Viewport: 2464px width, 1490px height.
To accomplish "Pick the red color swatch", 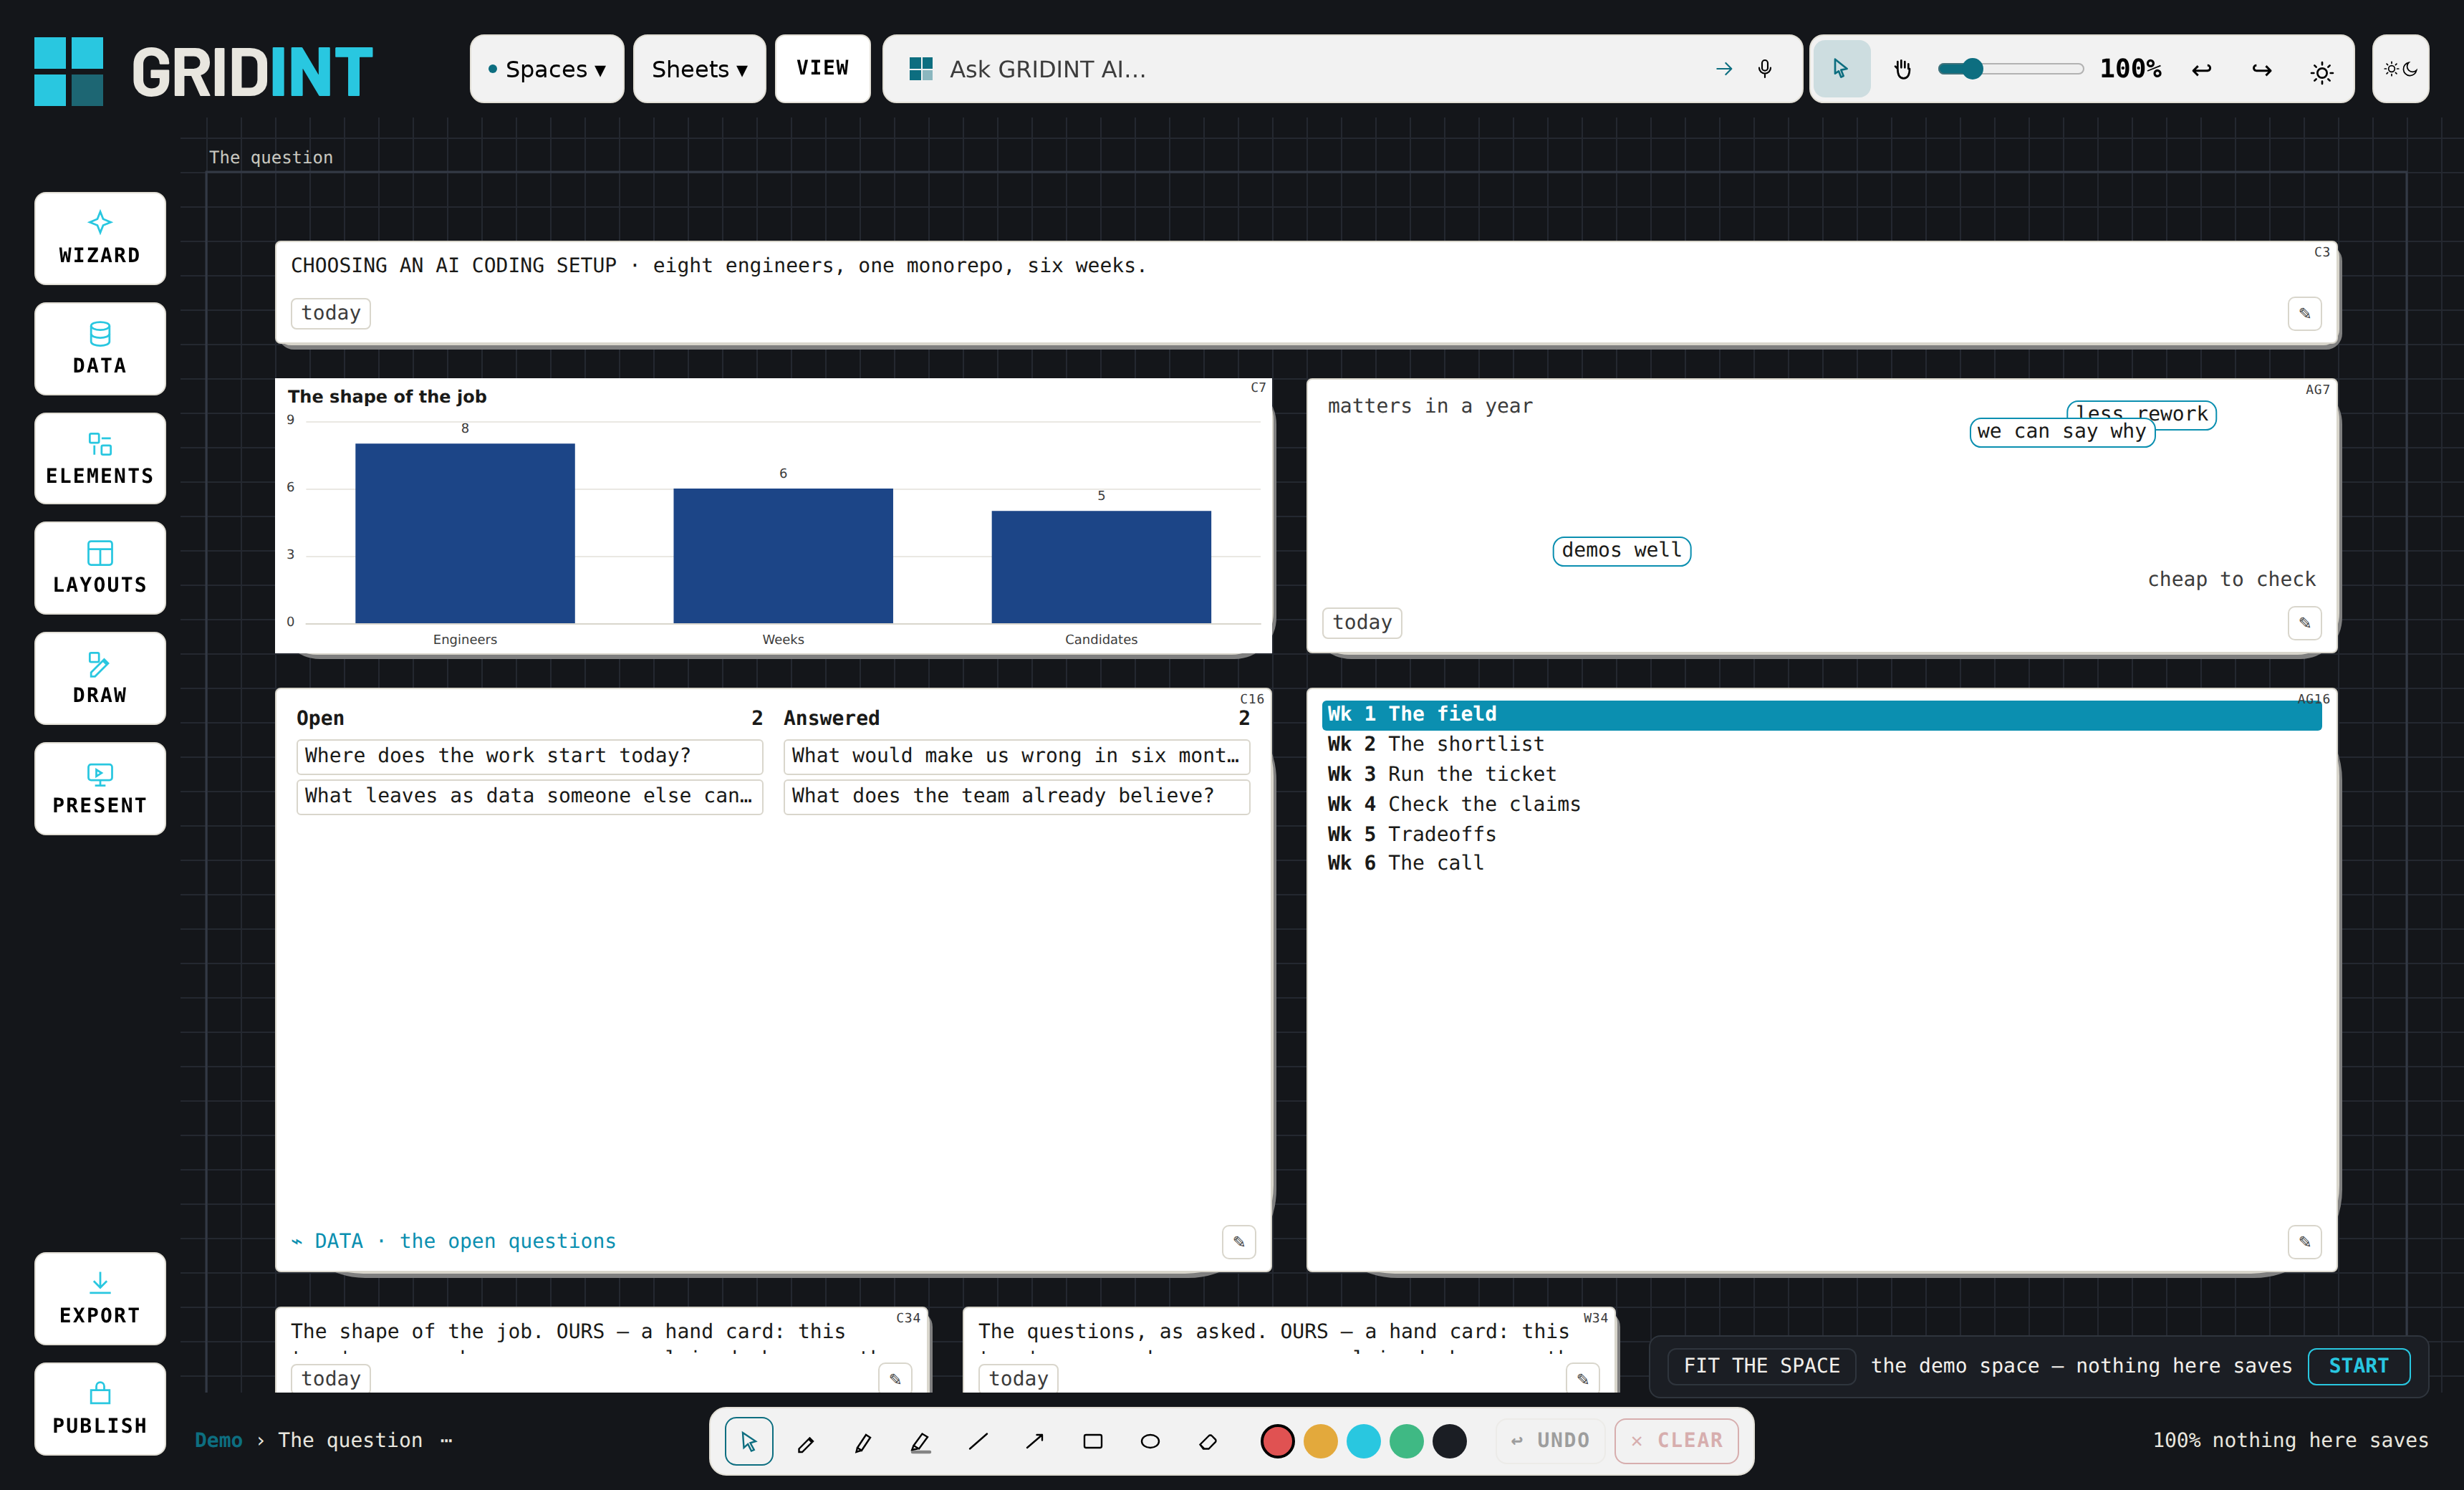I will pos(1277,1441).
